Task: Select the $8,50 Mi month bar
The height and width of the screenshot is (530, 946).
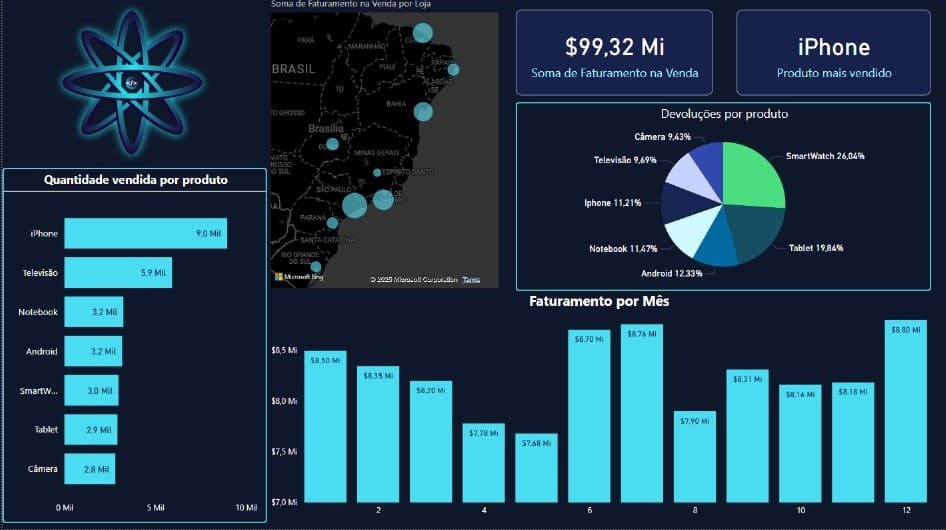Action: click(325, 426)
